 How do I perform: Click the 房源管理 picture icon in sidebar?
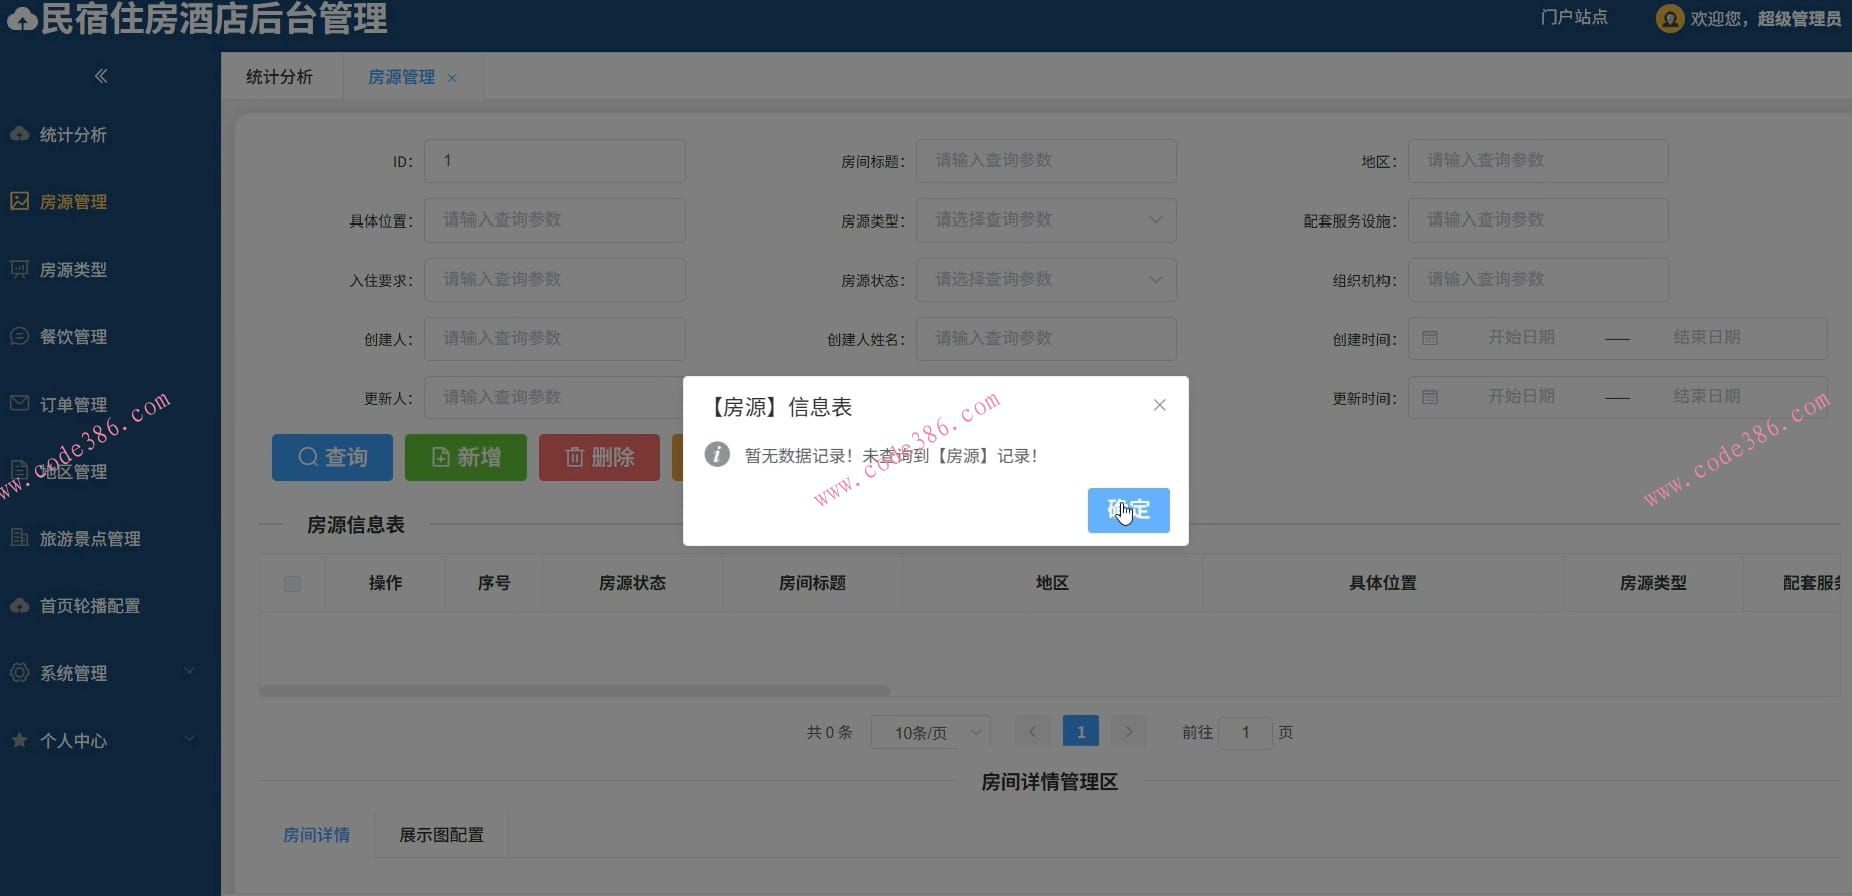[19, 201]
